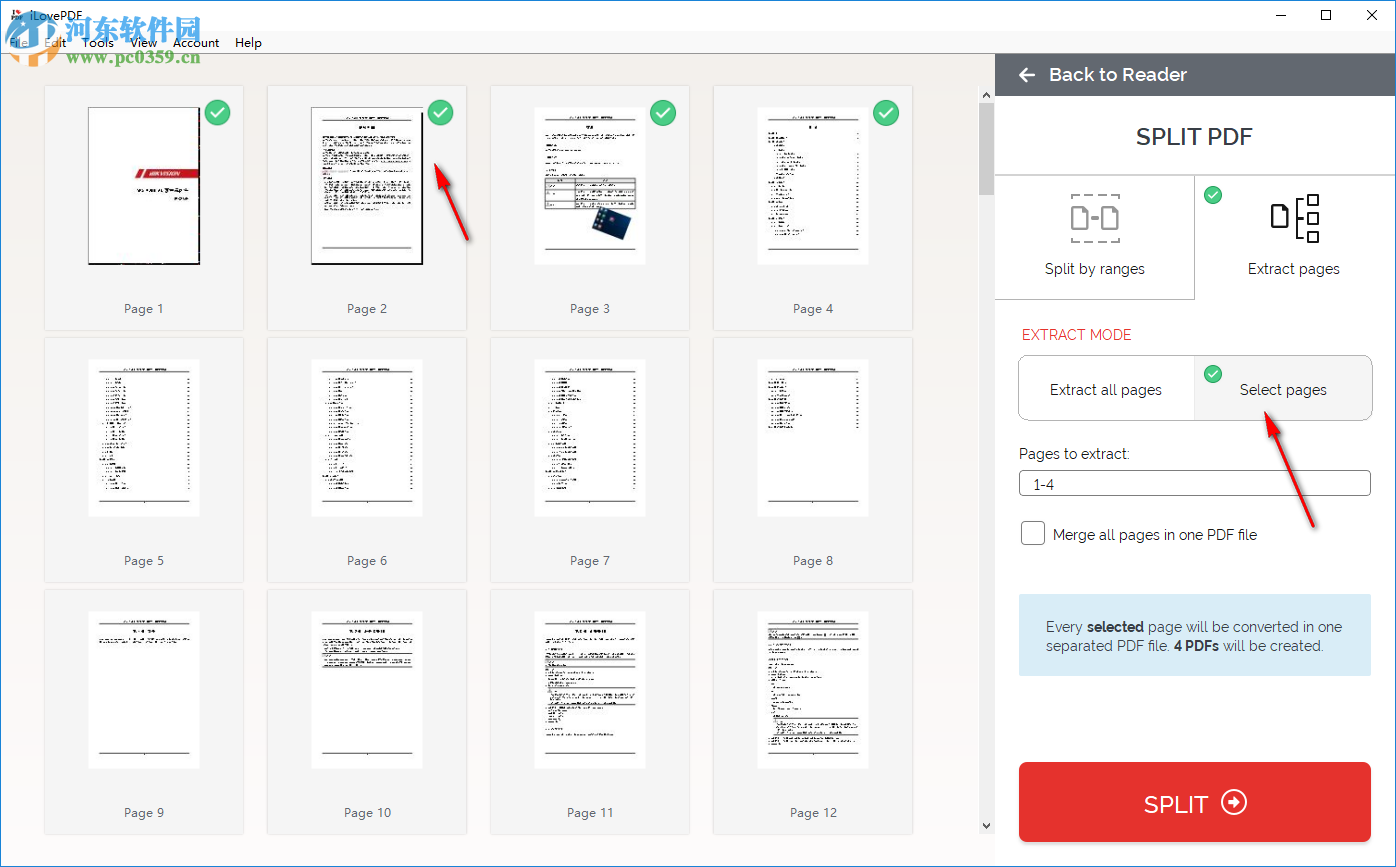Screen dimensions: 1396x867
Task: Open the Help menu
Action: click(x=248, y=42)
